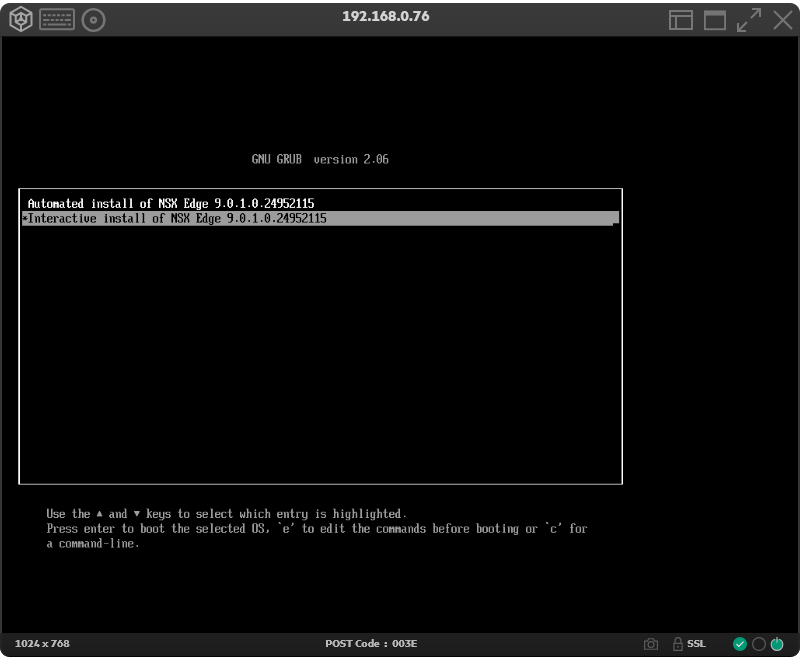Click the GNU GRUB version 2.06 header

coord(320,160)
